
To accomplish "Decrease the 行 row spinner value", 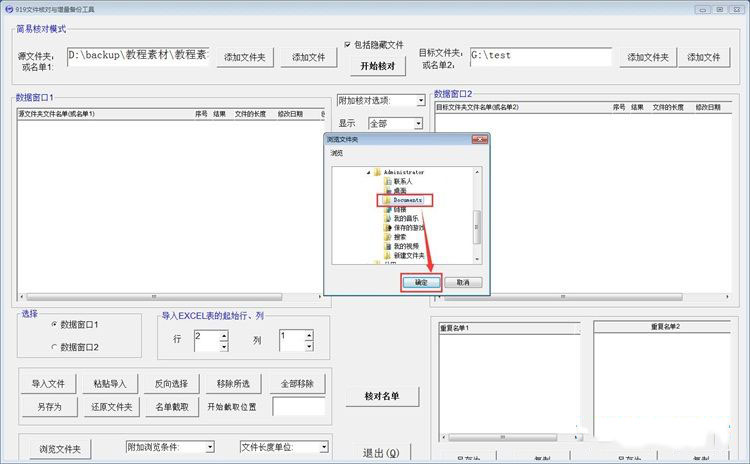I will click(x=224, y=346).
